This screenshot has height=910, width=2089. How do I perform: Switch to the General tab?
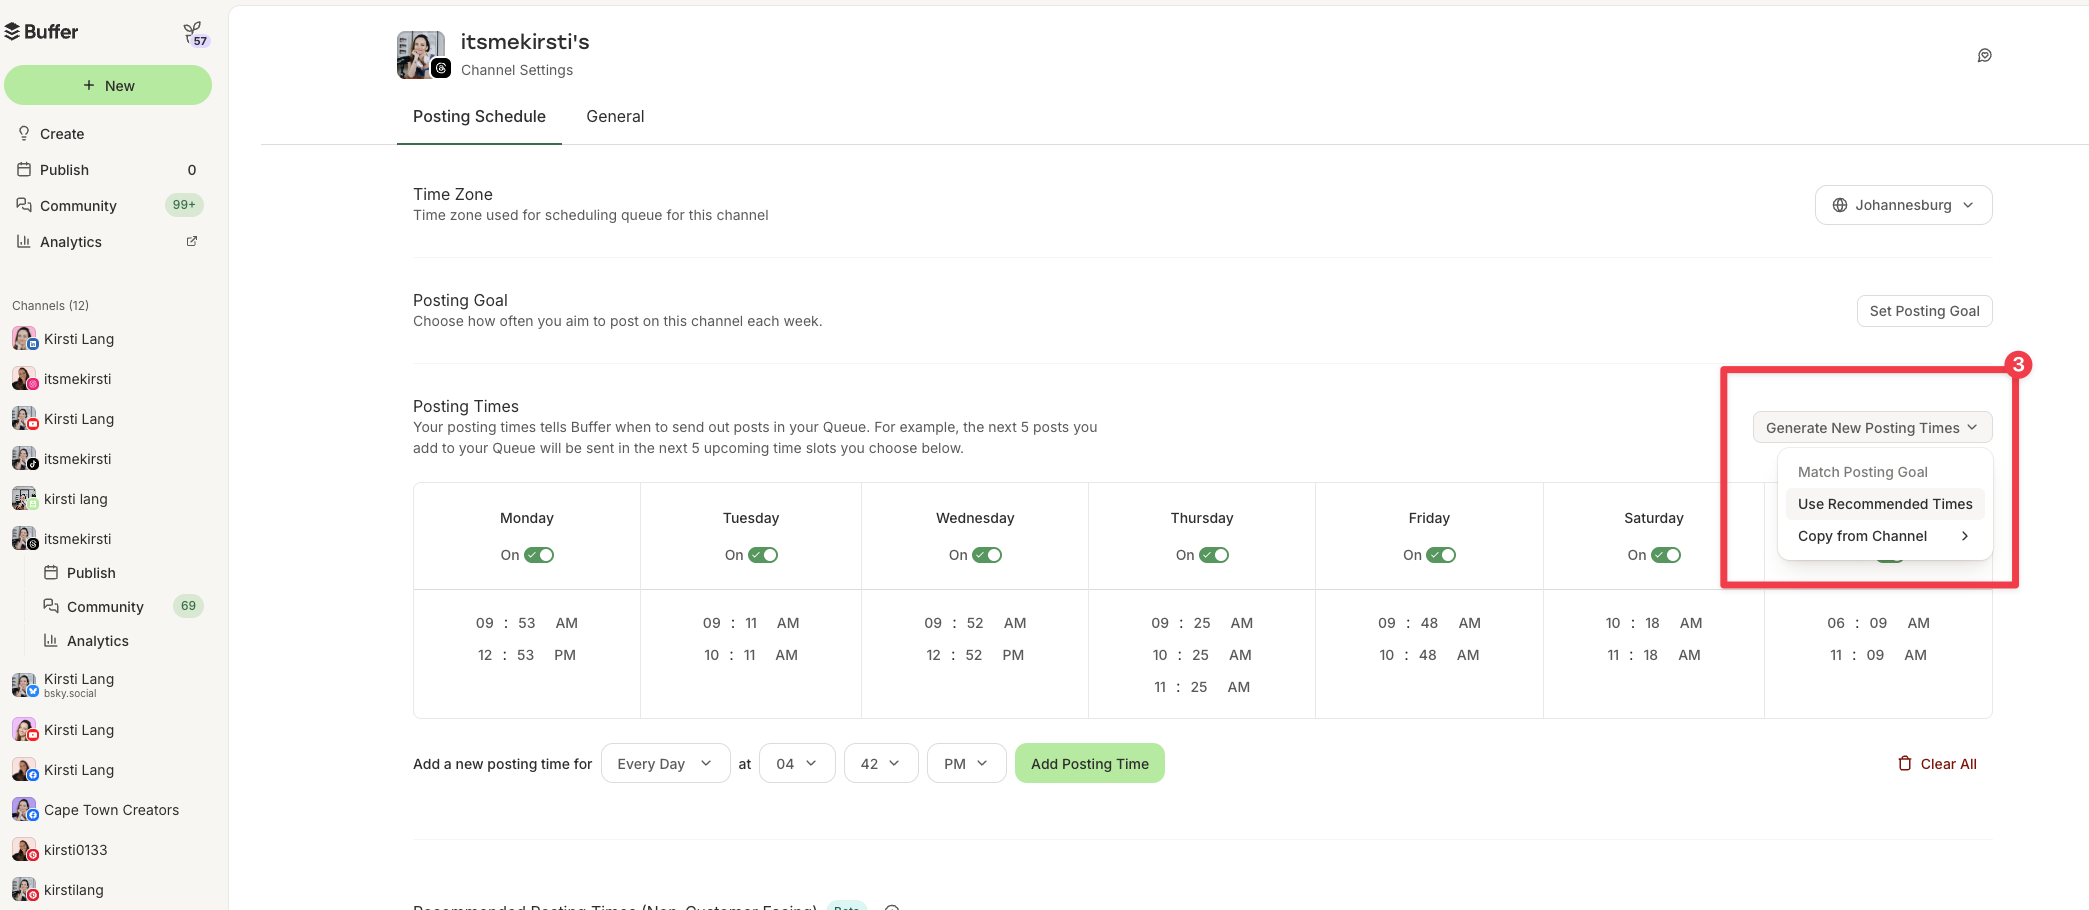point(614,117)
